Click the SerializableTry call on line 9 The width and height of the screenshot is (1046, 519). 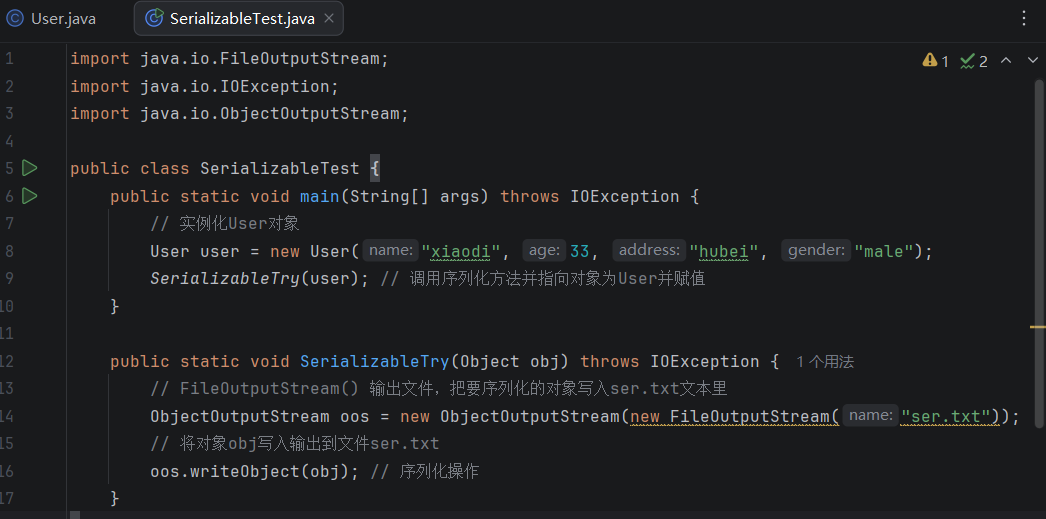tap(225, 279)
